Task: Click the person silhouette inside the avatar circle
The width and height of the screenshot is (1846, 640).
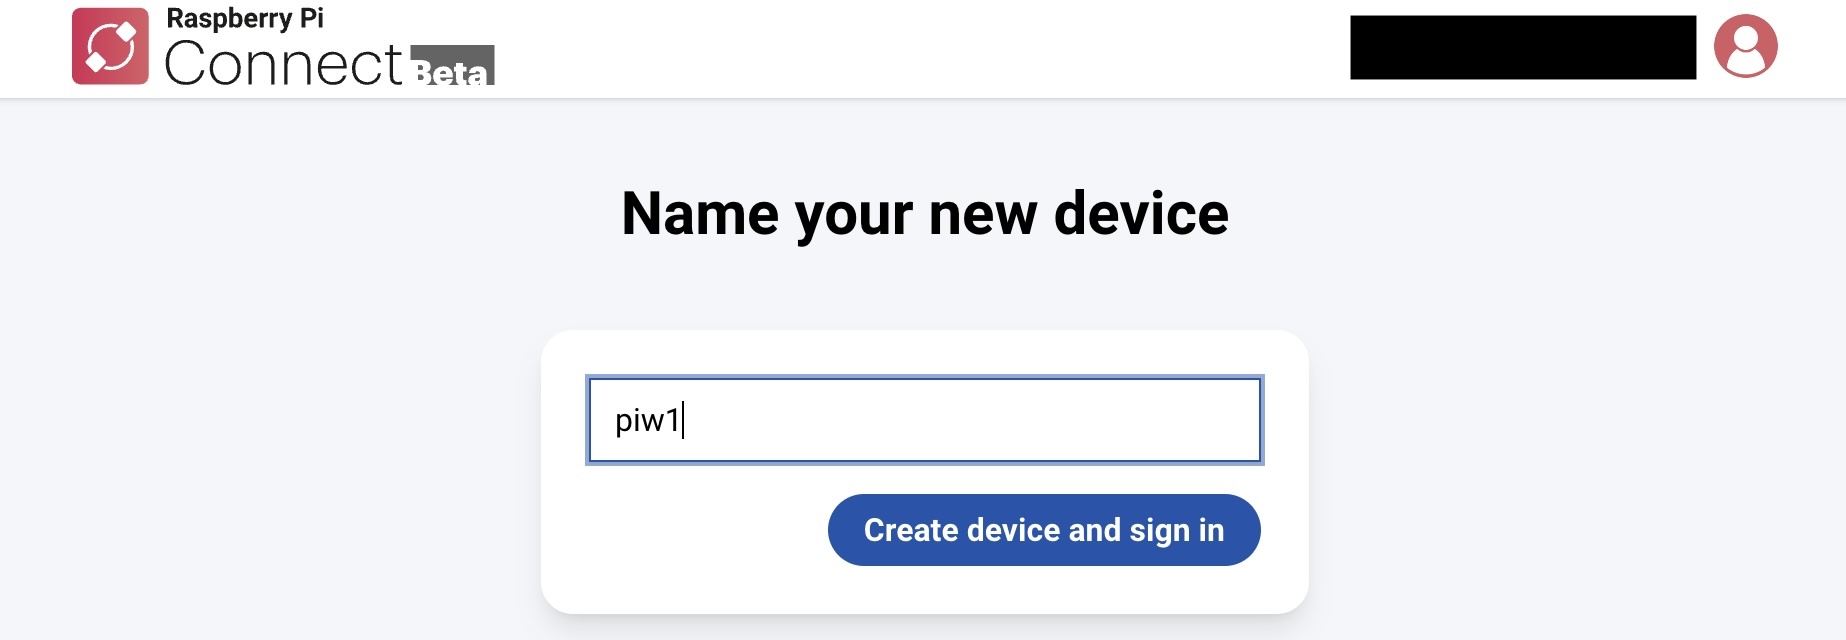Action: pos(1745,47)
